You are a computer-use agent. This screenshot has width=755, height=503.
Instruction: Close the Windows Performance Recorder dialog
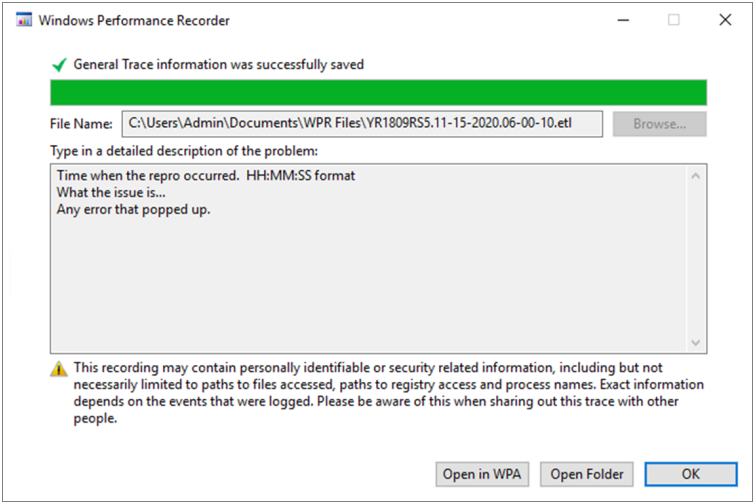tap(725, 20)
